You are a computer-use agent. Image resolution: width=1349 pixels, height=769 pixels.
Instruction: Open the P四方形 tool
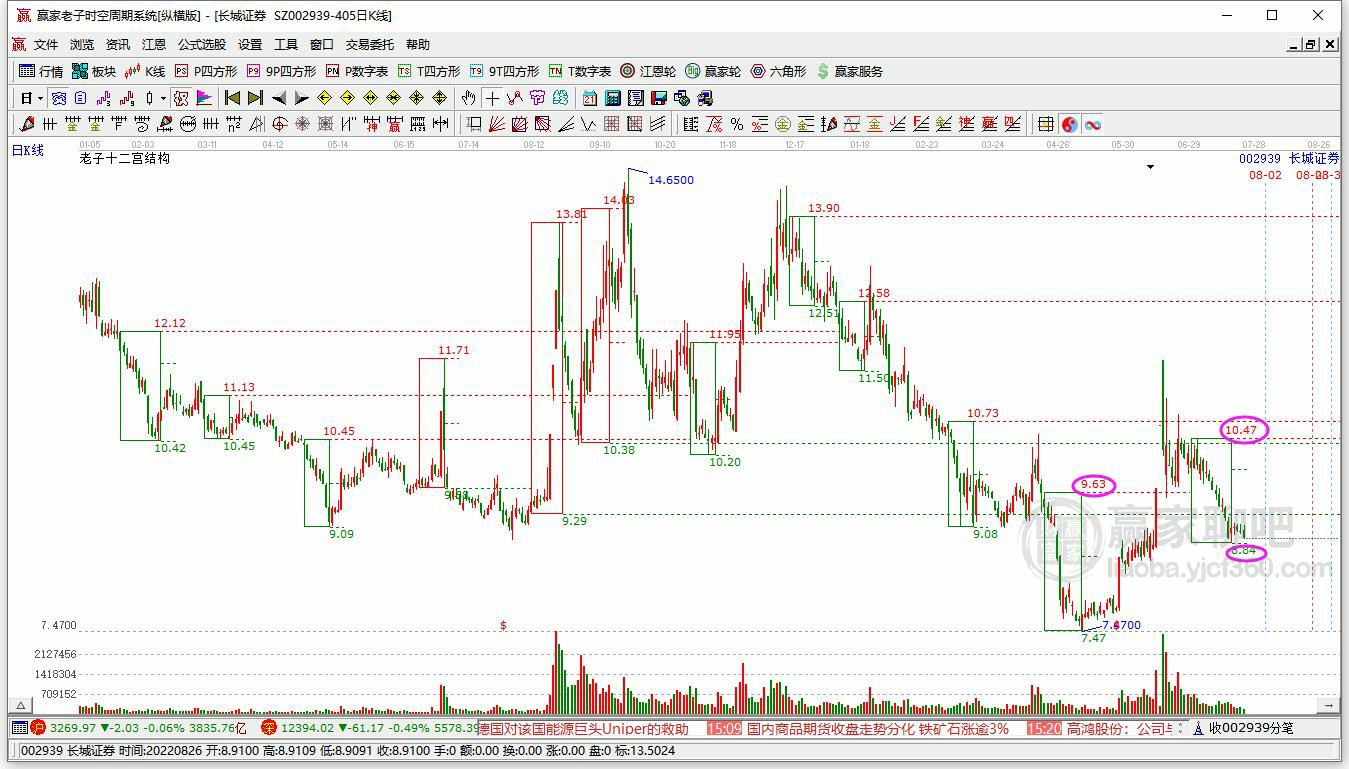206,71
